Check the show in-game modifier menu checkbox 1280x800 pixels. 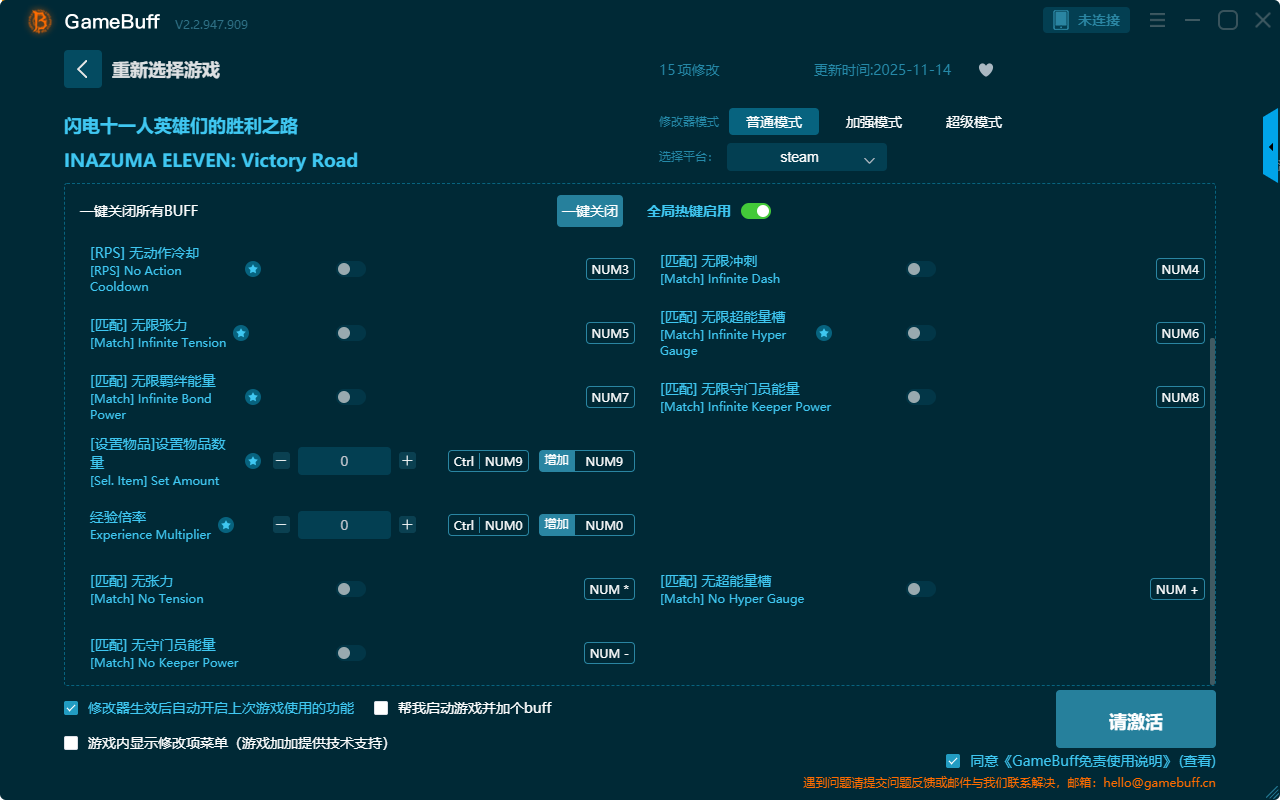(x=71, y=743)
